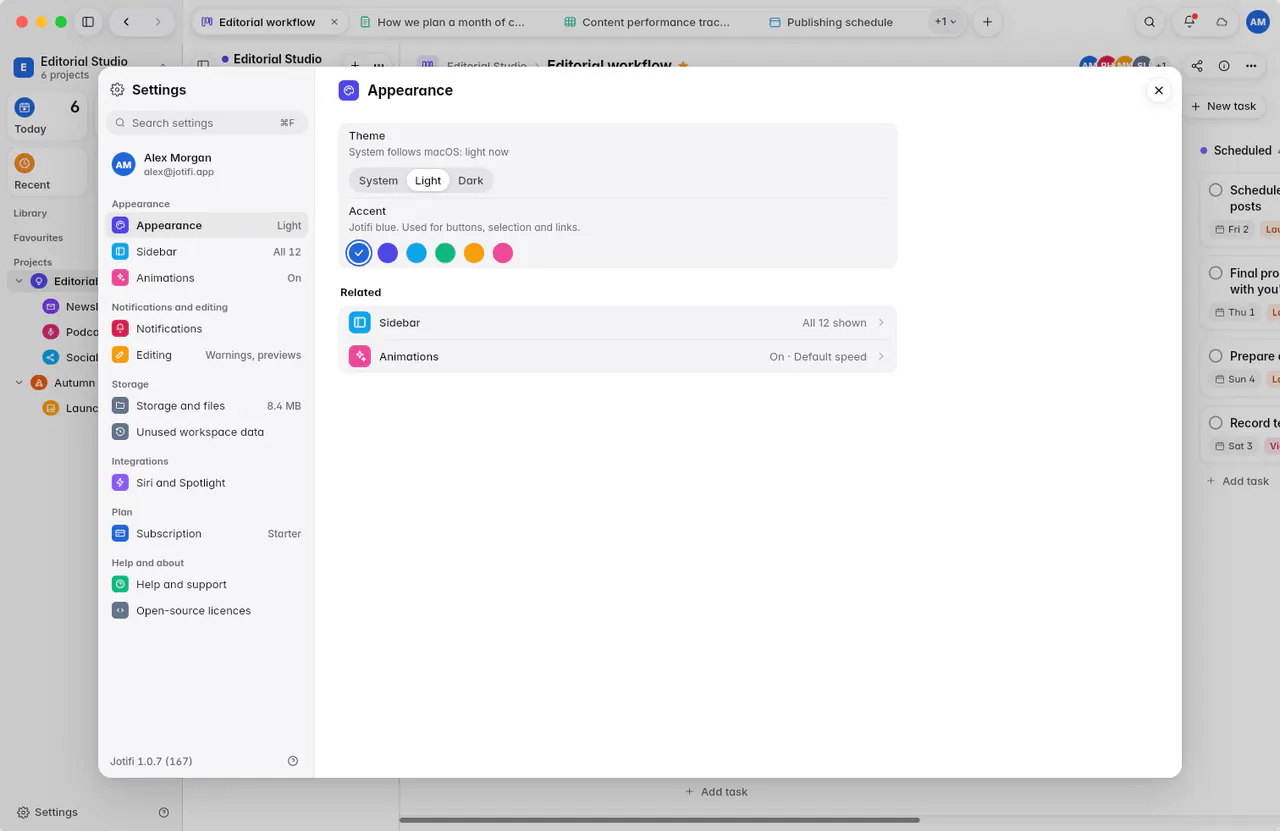Close the Settings dialog
Image resolution: width=1280 pixels, height=831 pixels.
click(1159, 91)
